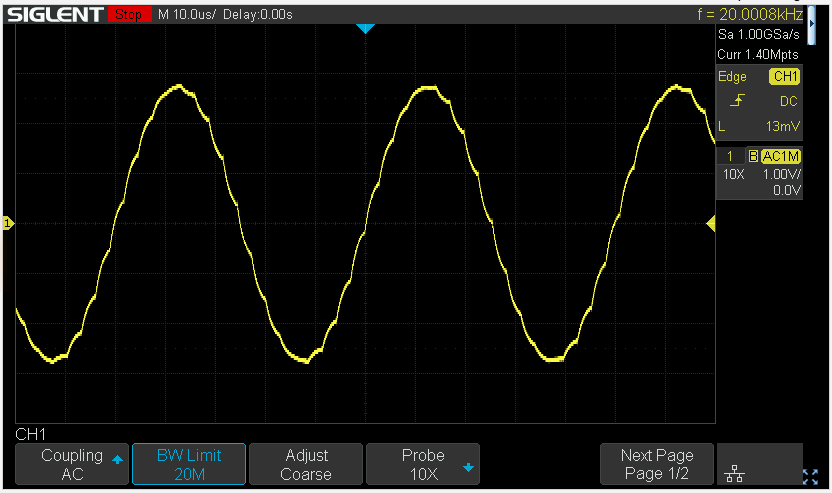Image resolution: width=832 pixels, height=493 pixels.
Task: Open the Coupling AC option menu
Action: point(73,464)
